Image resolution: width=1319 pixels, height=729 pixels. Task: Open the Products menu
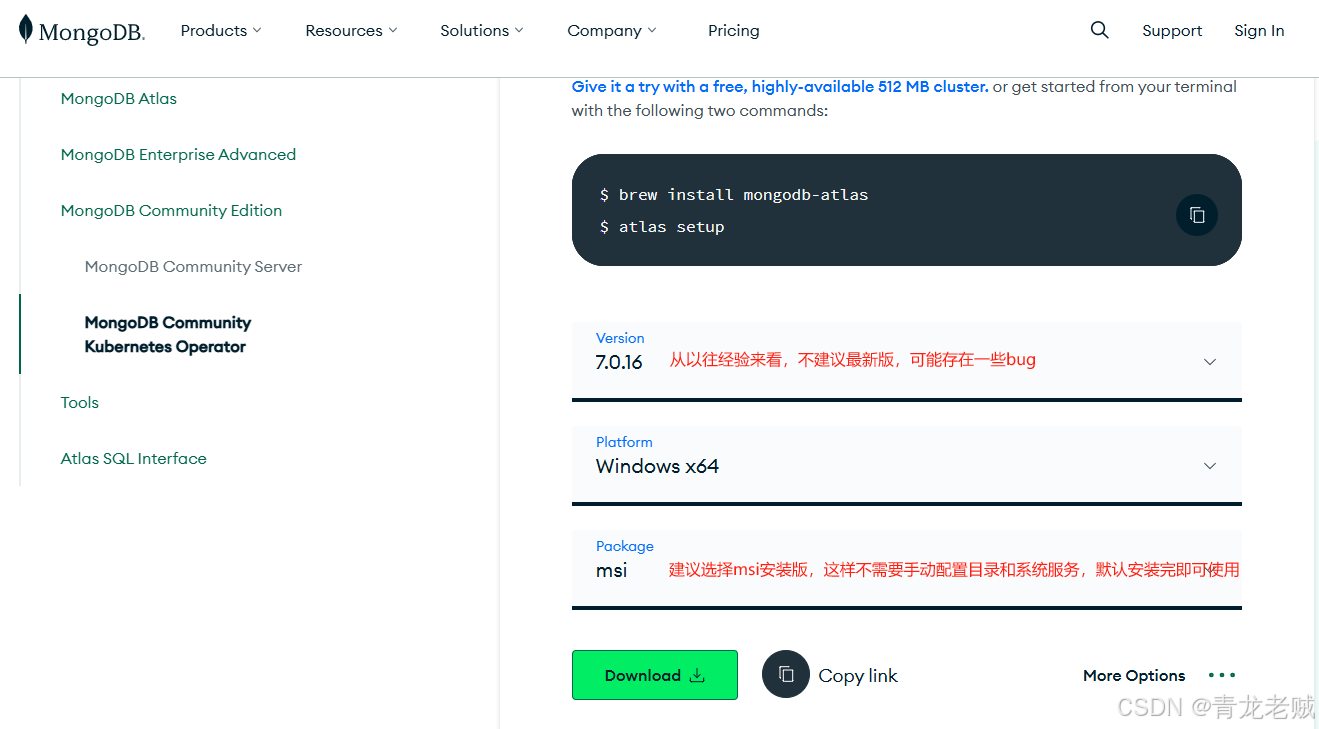pyautogui.click(x=221, y=30)
